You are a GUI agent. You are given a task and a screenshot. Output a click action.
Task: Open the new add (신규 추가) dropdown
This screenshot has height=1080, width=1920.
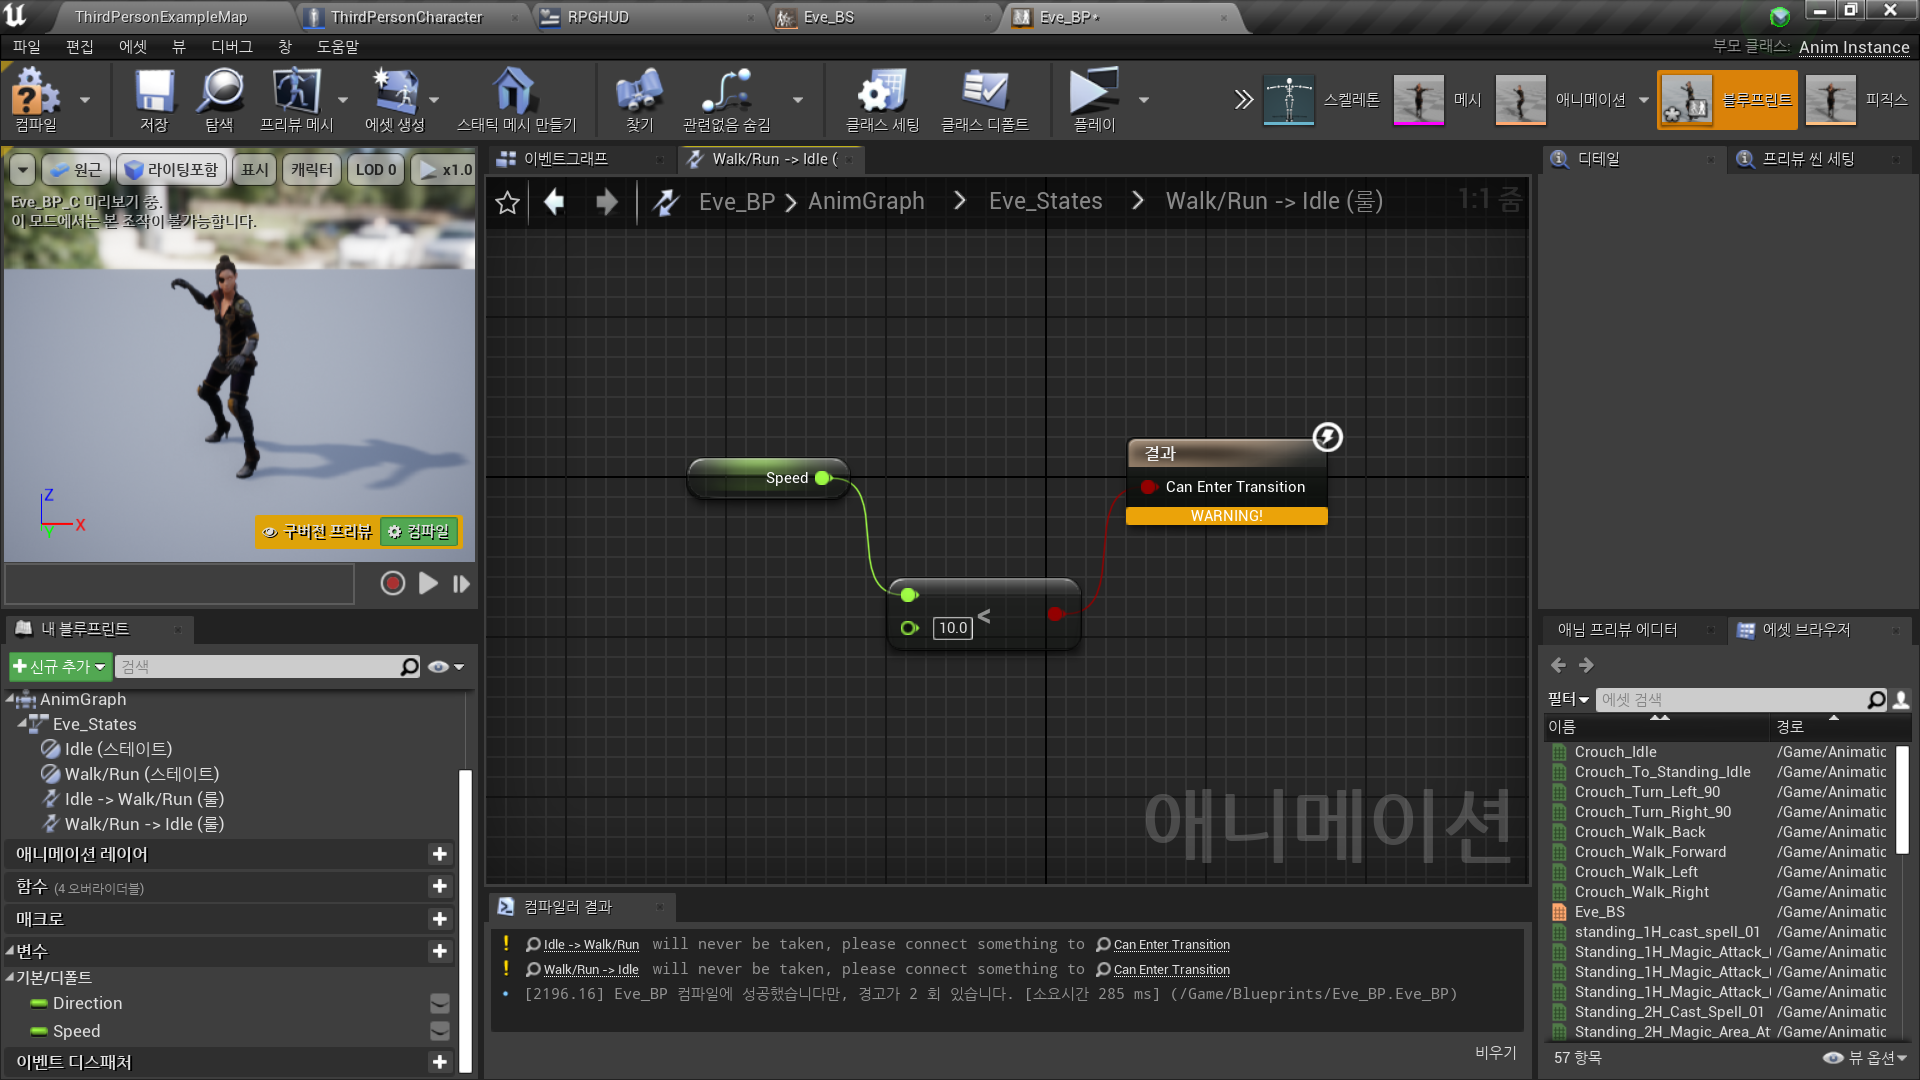point(58,666)
